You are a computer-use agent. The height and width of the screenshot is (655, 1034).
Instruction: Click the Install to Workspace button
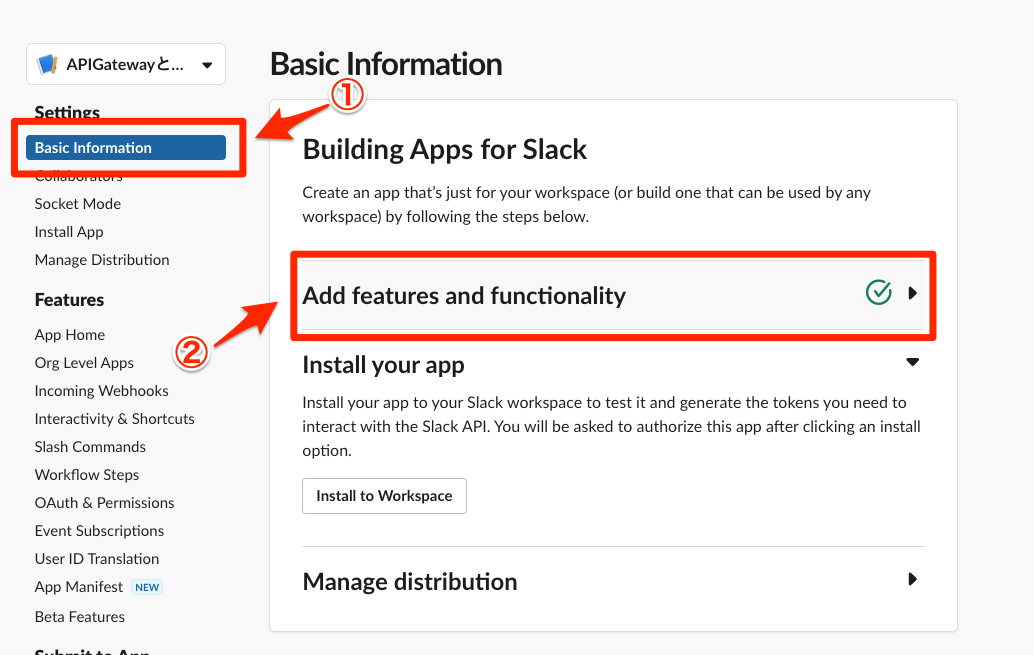384,496
